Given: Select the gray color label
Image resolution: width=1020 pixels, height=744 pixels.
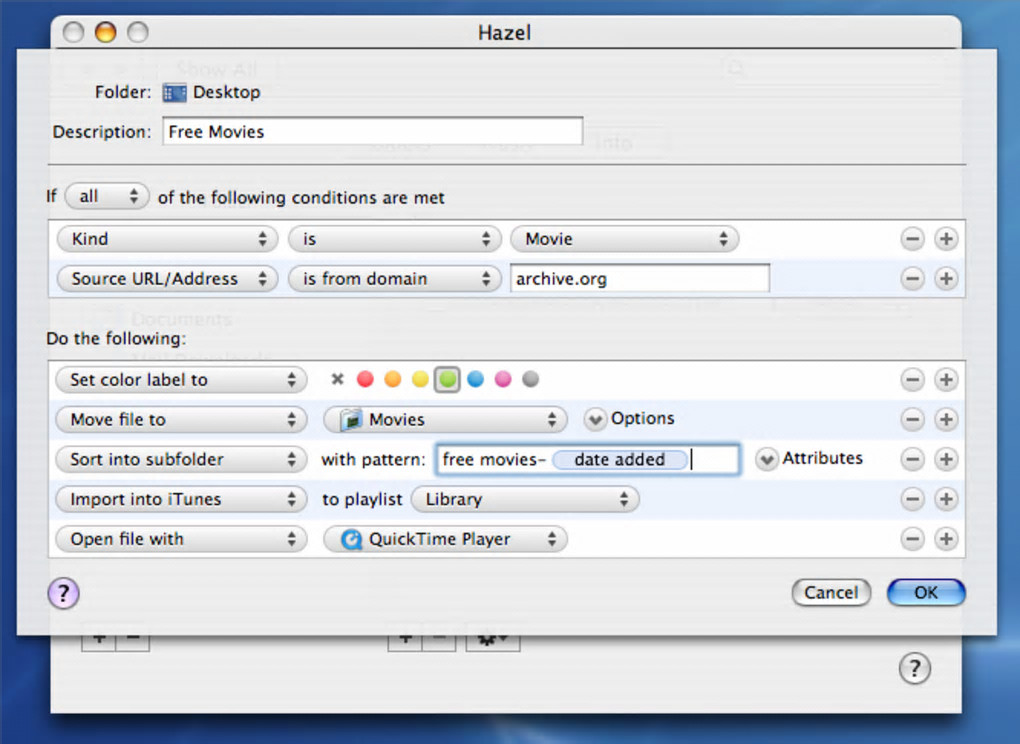Looking at the screenshot, I should [530, 379].
